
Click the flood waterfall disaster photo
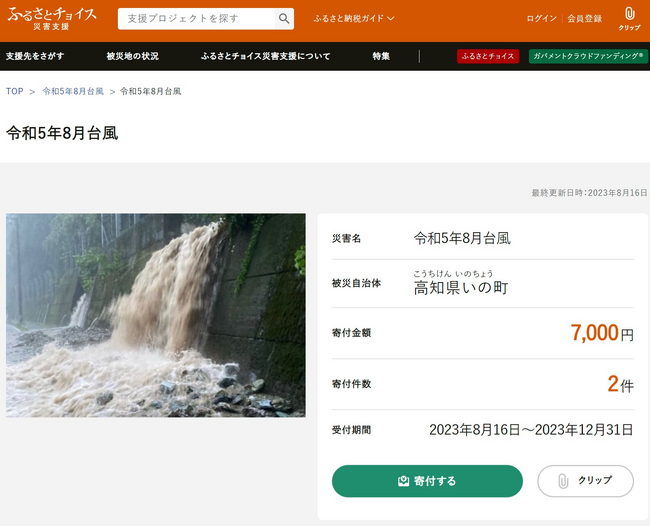(155, 315)
